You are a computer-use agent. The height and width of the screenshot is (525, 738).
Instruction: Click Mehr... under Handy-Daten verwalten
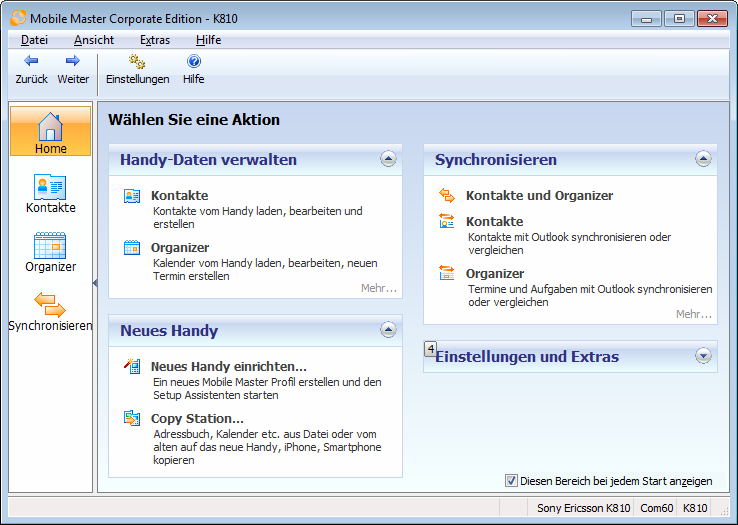tap(379, 288)
